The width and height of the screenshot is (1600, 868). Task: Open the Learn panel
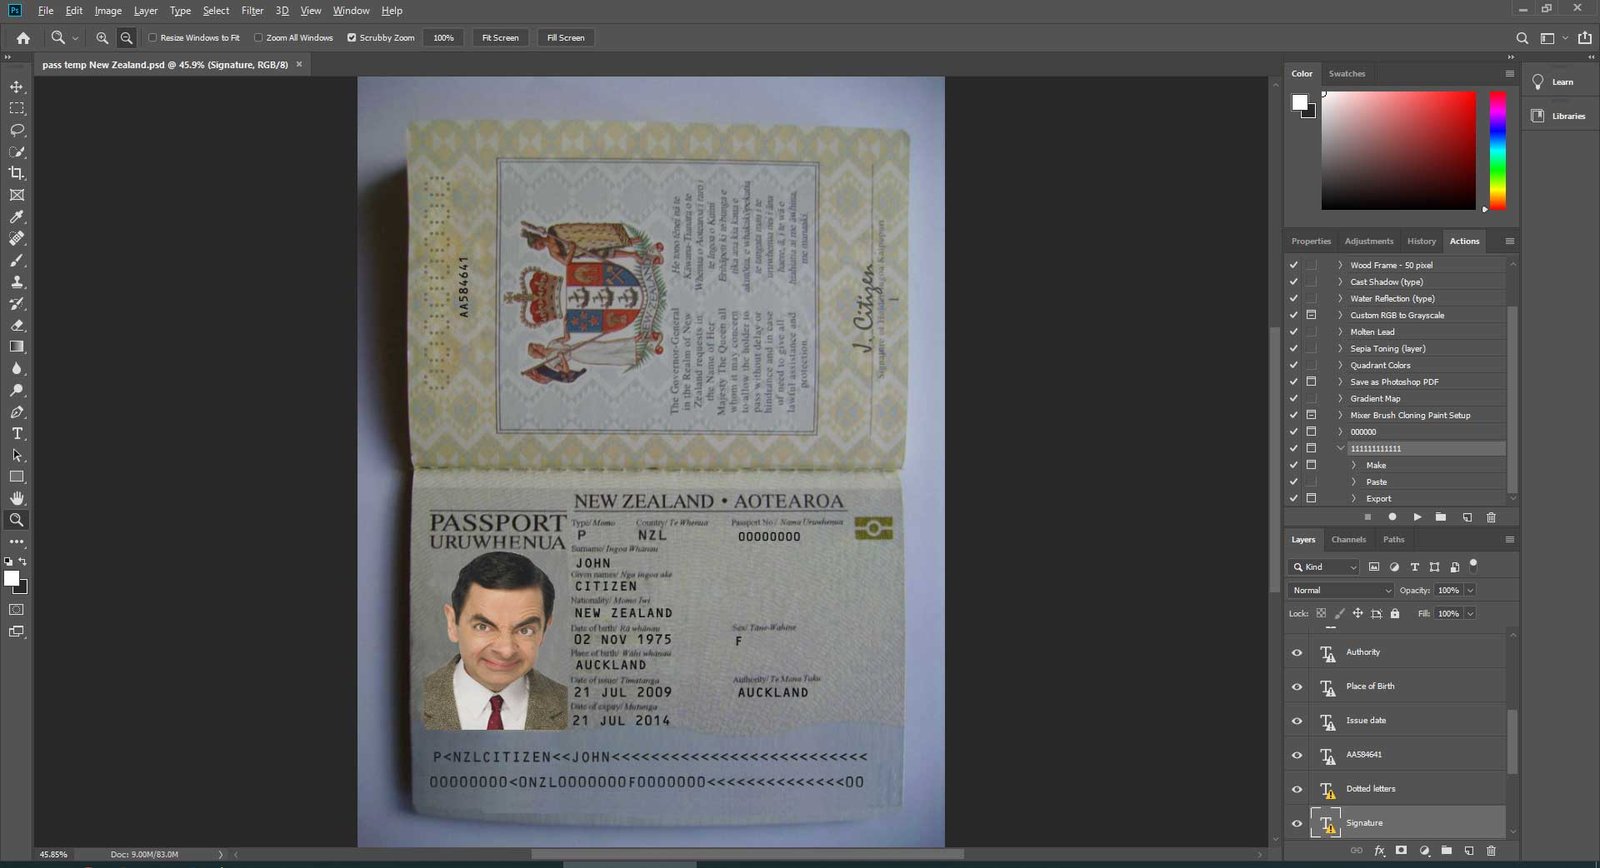[x=1553, y=82]
